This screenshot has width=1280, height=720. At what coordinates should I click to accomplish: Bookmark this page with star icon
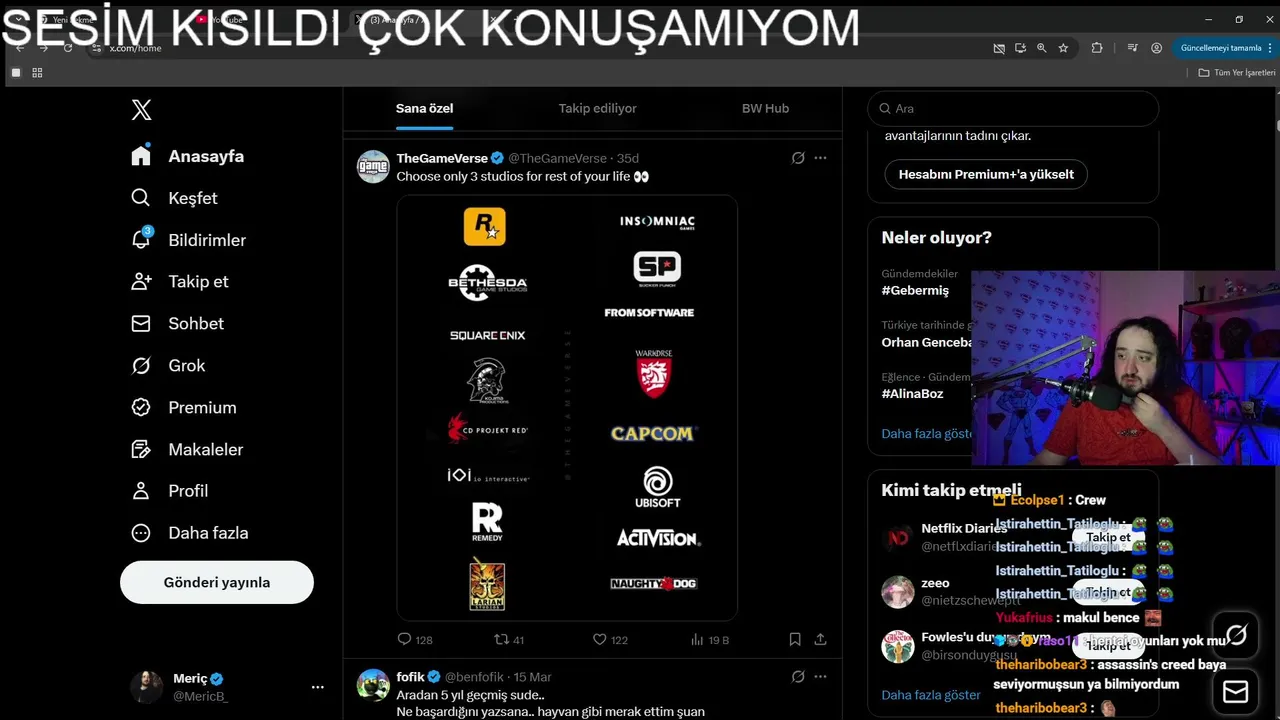tap(1063, 48)
